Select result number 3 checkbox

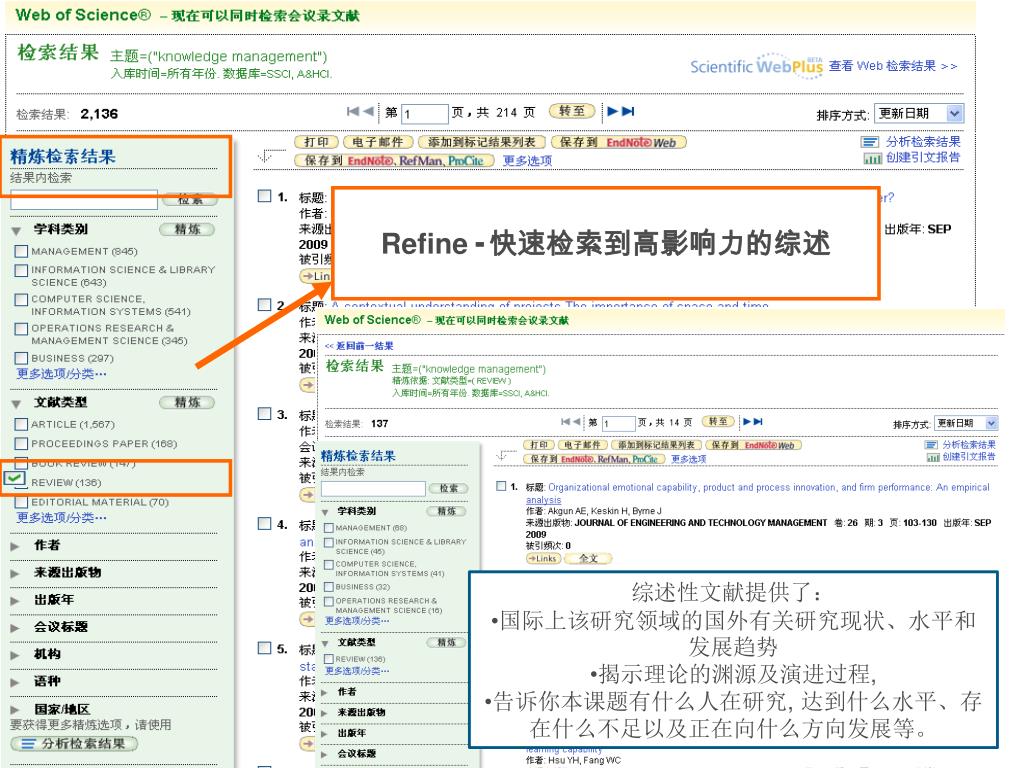264,413
